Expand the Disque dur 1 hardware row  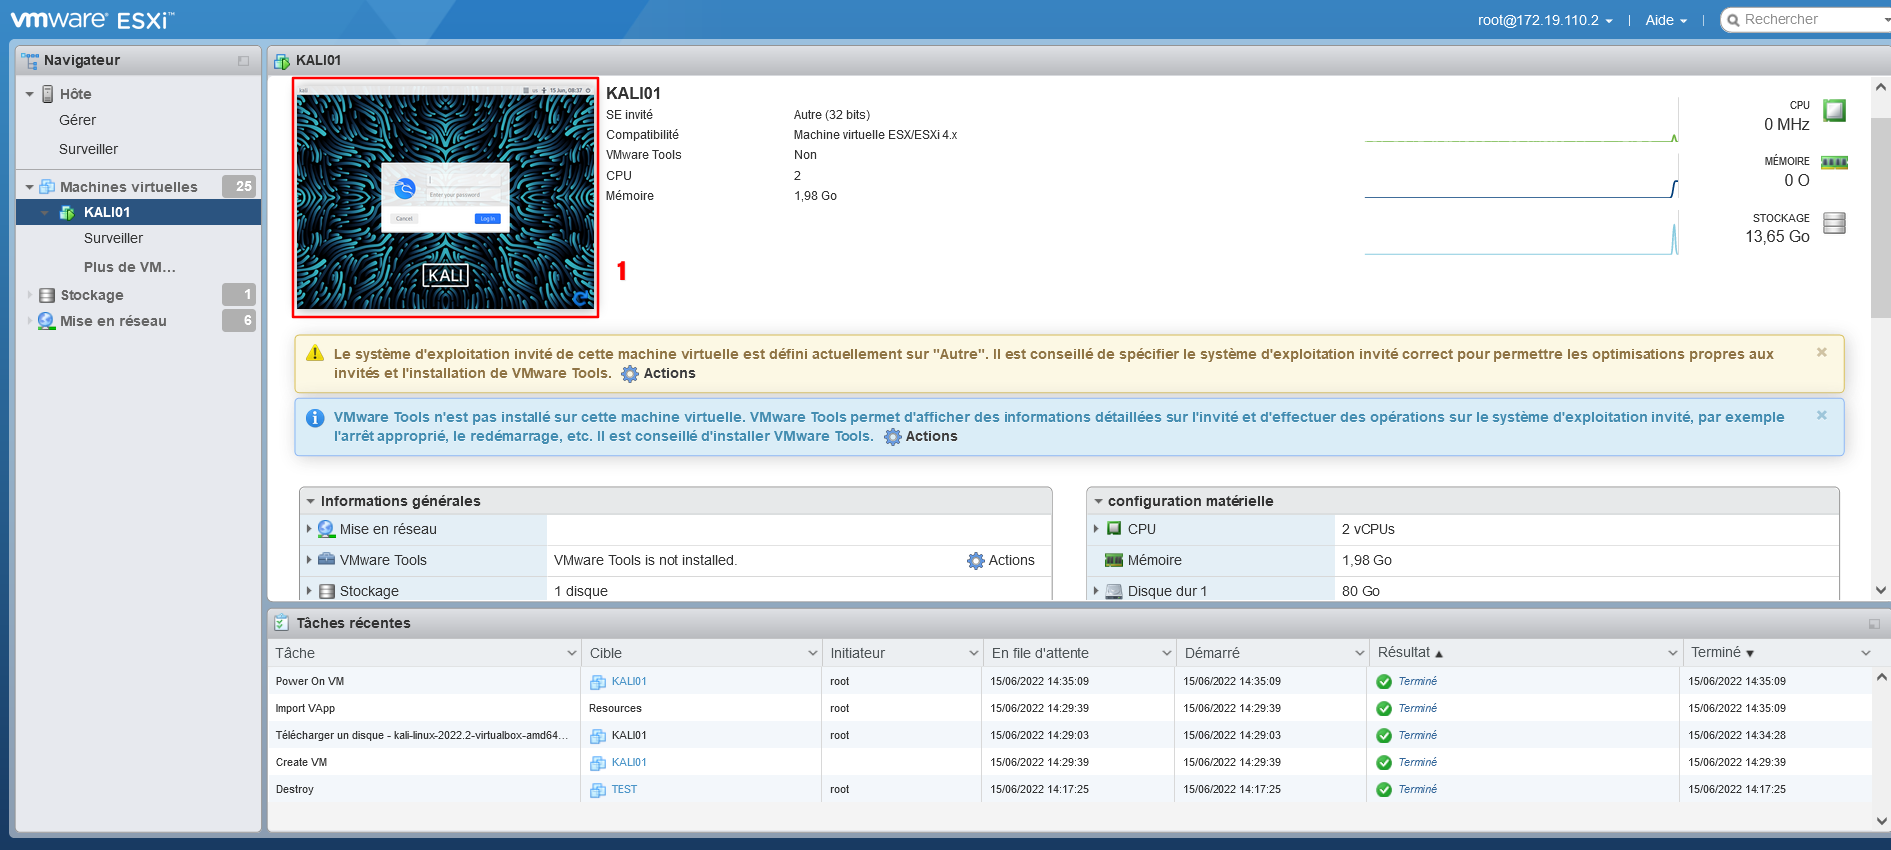click(1096, 591)
